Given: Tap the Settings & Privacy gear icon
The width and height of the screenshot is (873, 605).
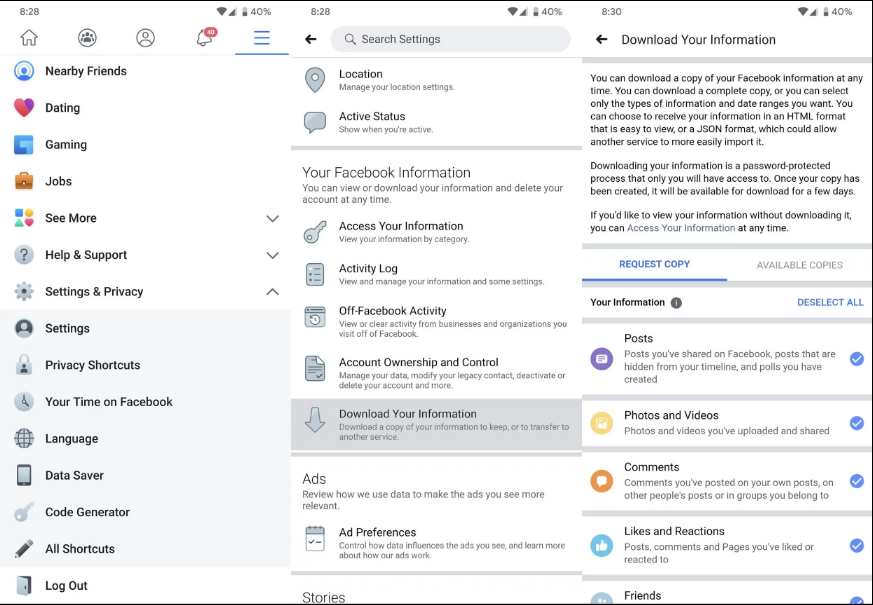Looking at the screenshot, I should 24,292.
